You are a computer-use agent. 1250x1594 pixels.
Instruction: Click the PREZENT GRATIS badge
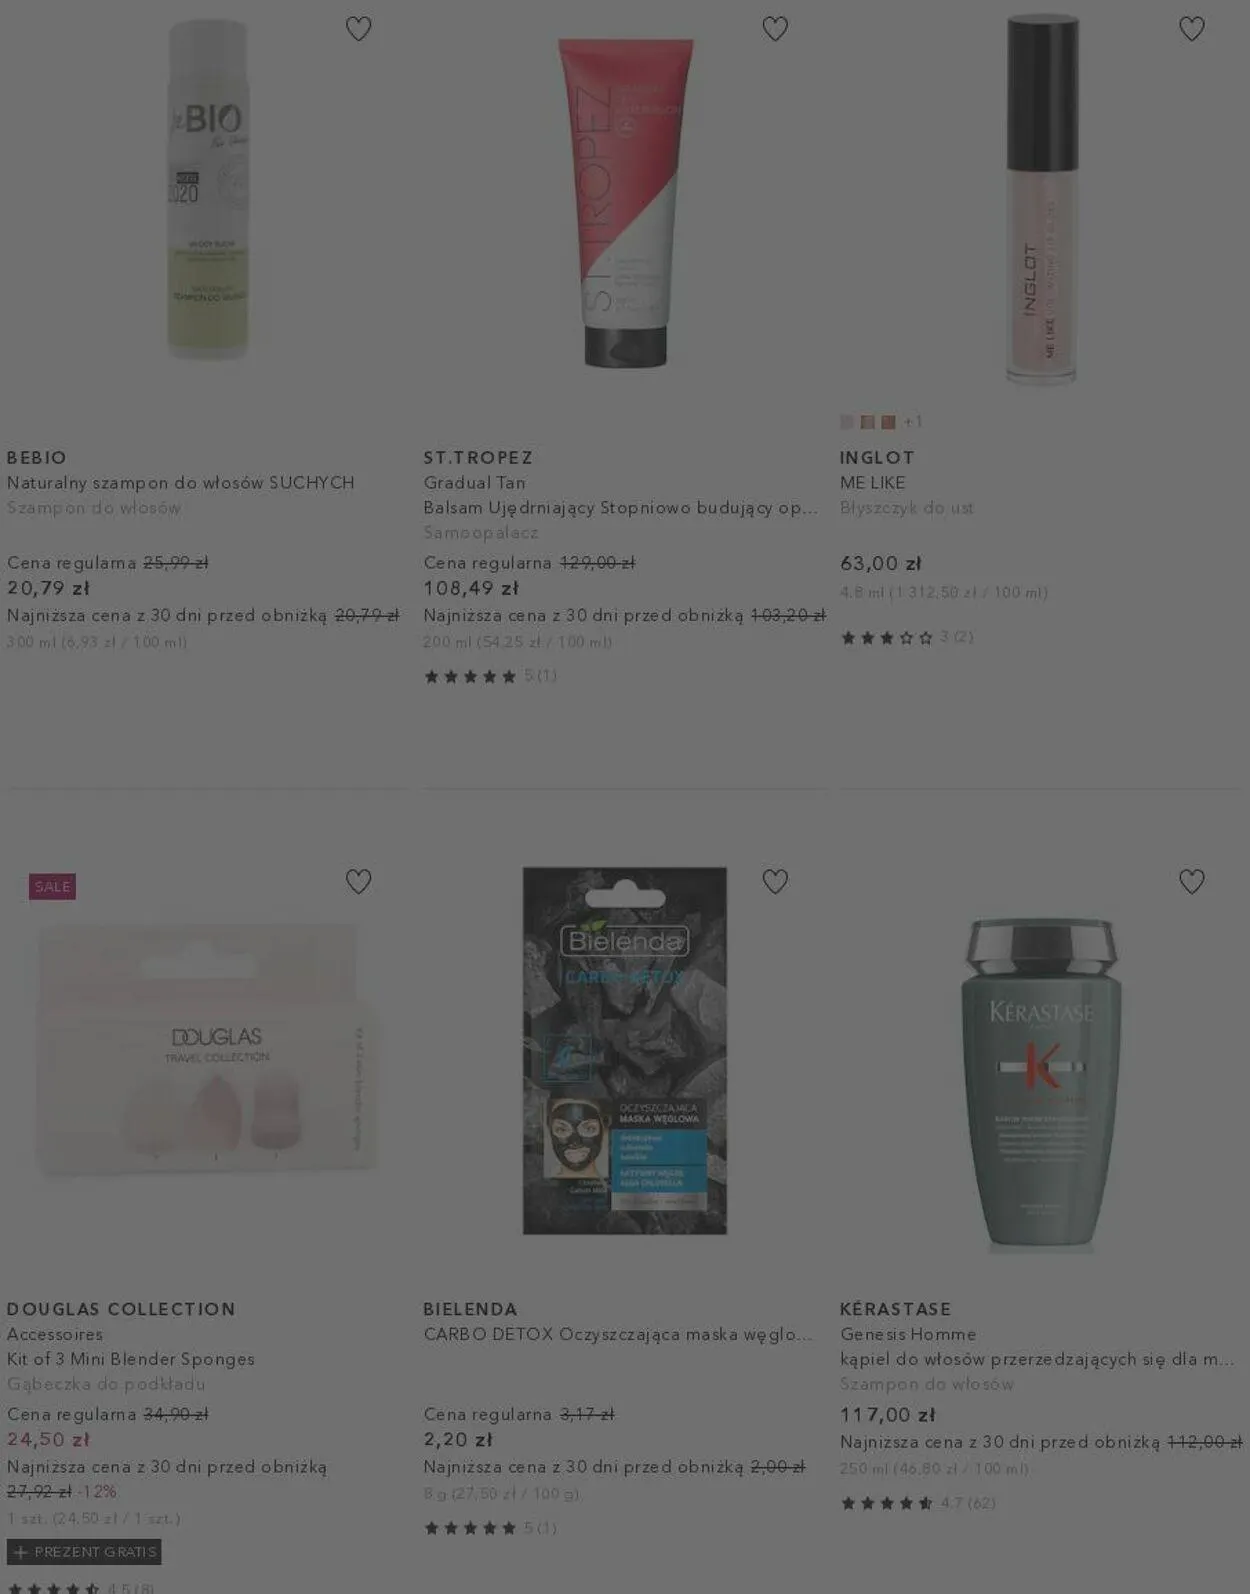pos(84,1552)
